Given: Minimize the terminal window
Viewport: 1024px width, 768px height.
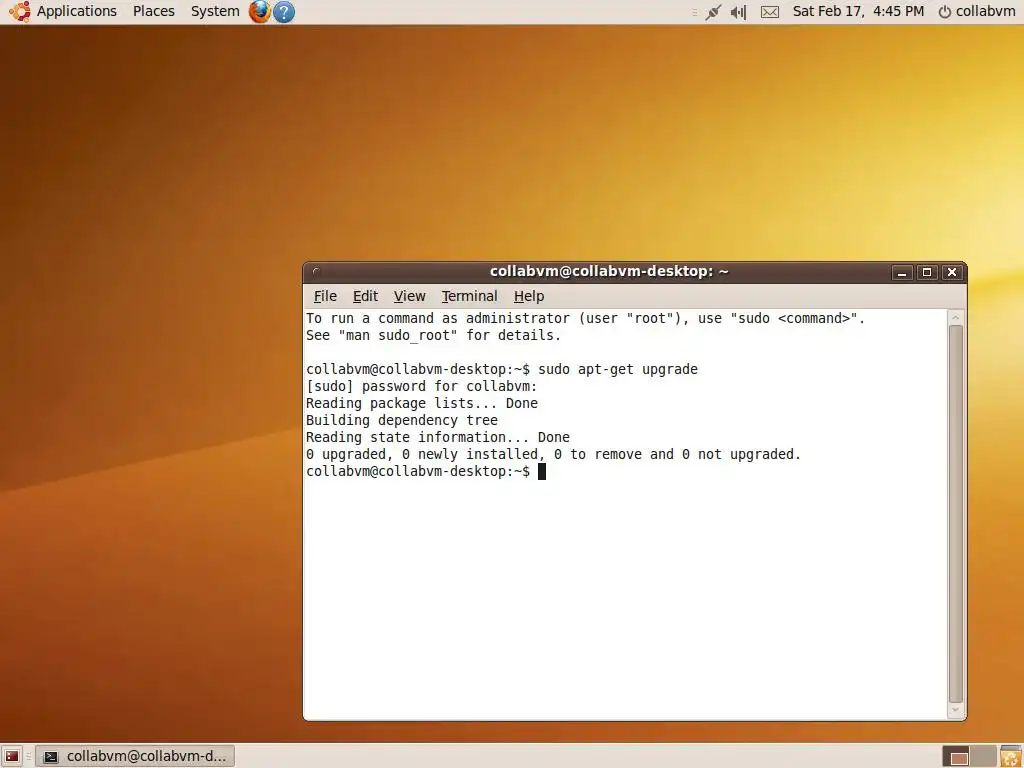Looking at the screenshot, I should (x=902, y=272).
